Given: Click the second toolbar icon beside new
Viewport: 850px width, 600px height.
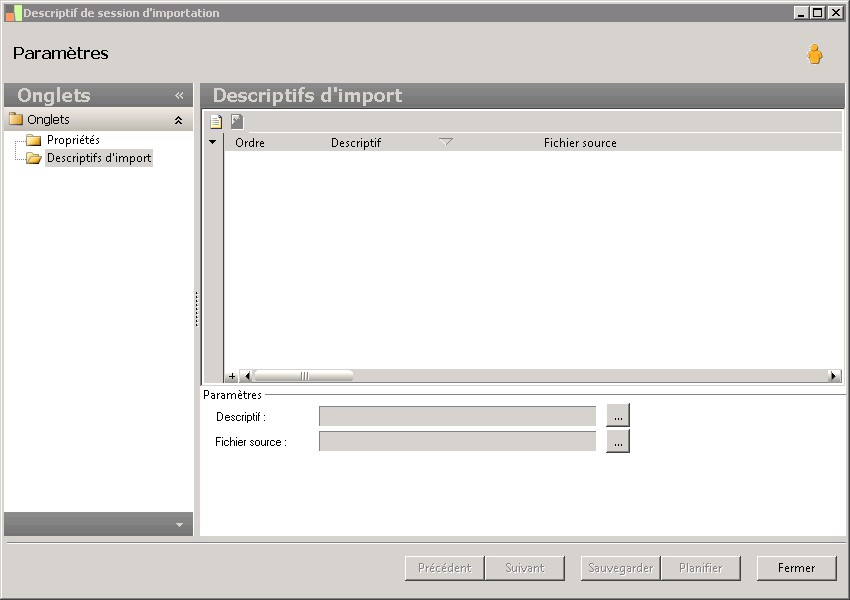Looking at the screenshot, I should pyautogui.click(x=237, y=121).
